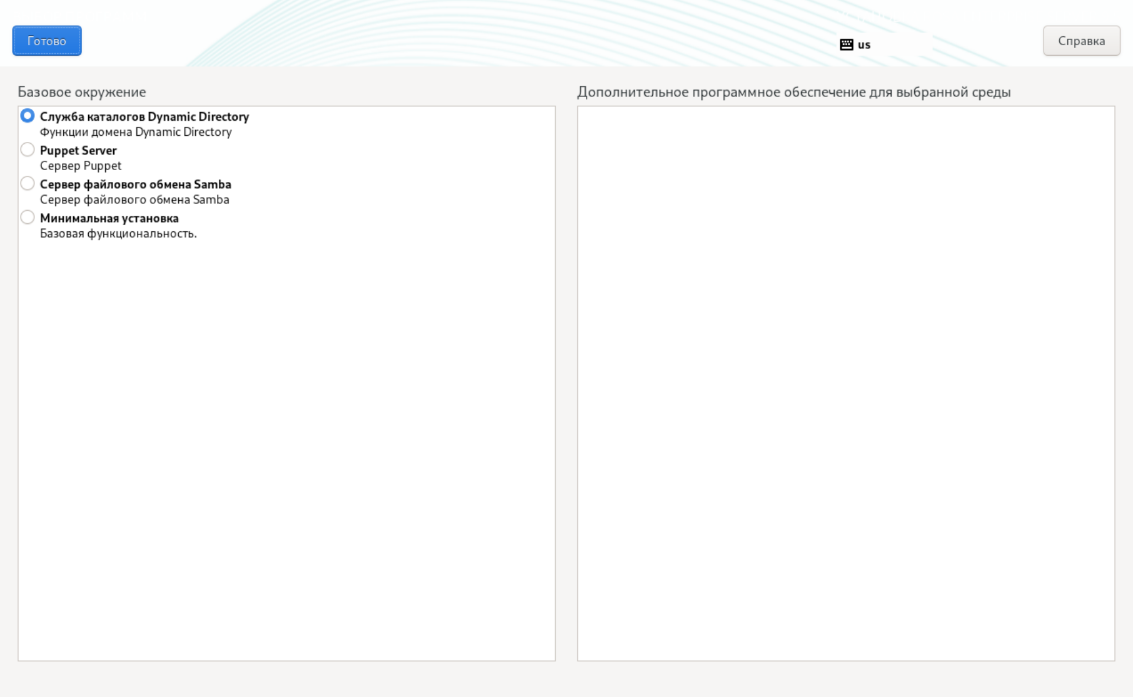The image size is (1133, 697).
Task: Click the 'Сервер Puppet' description text
Action: click(80, 166)
